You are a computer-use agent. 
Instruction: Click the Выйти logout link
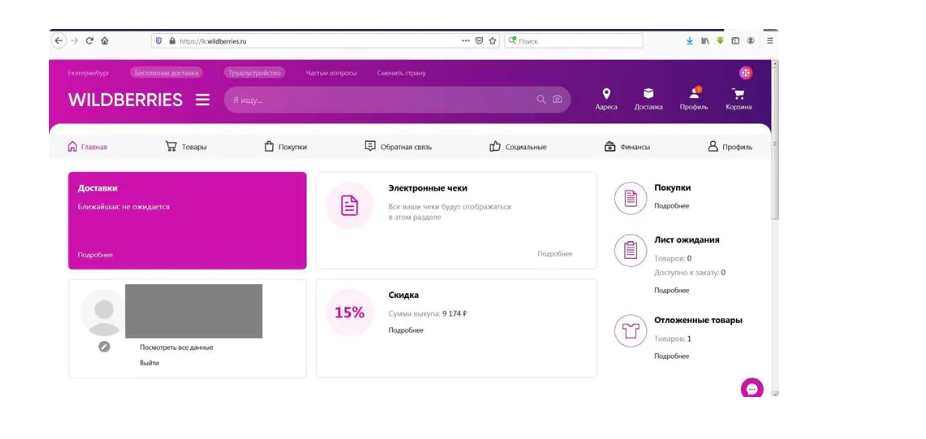149,363
